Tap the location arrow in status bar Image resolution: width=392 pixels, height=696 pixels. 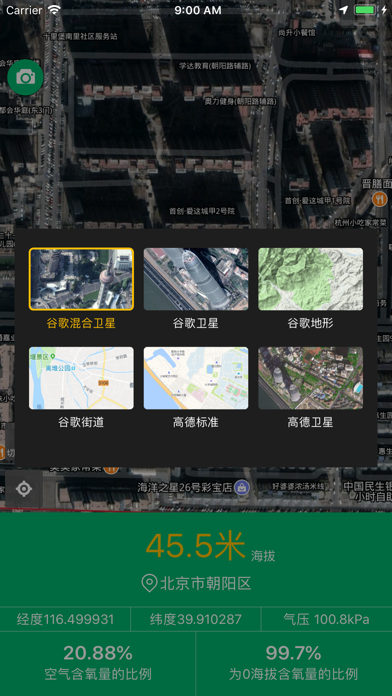point(344,10)
